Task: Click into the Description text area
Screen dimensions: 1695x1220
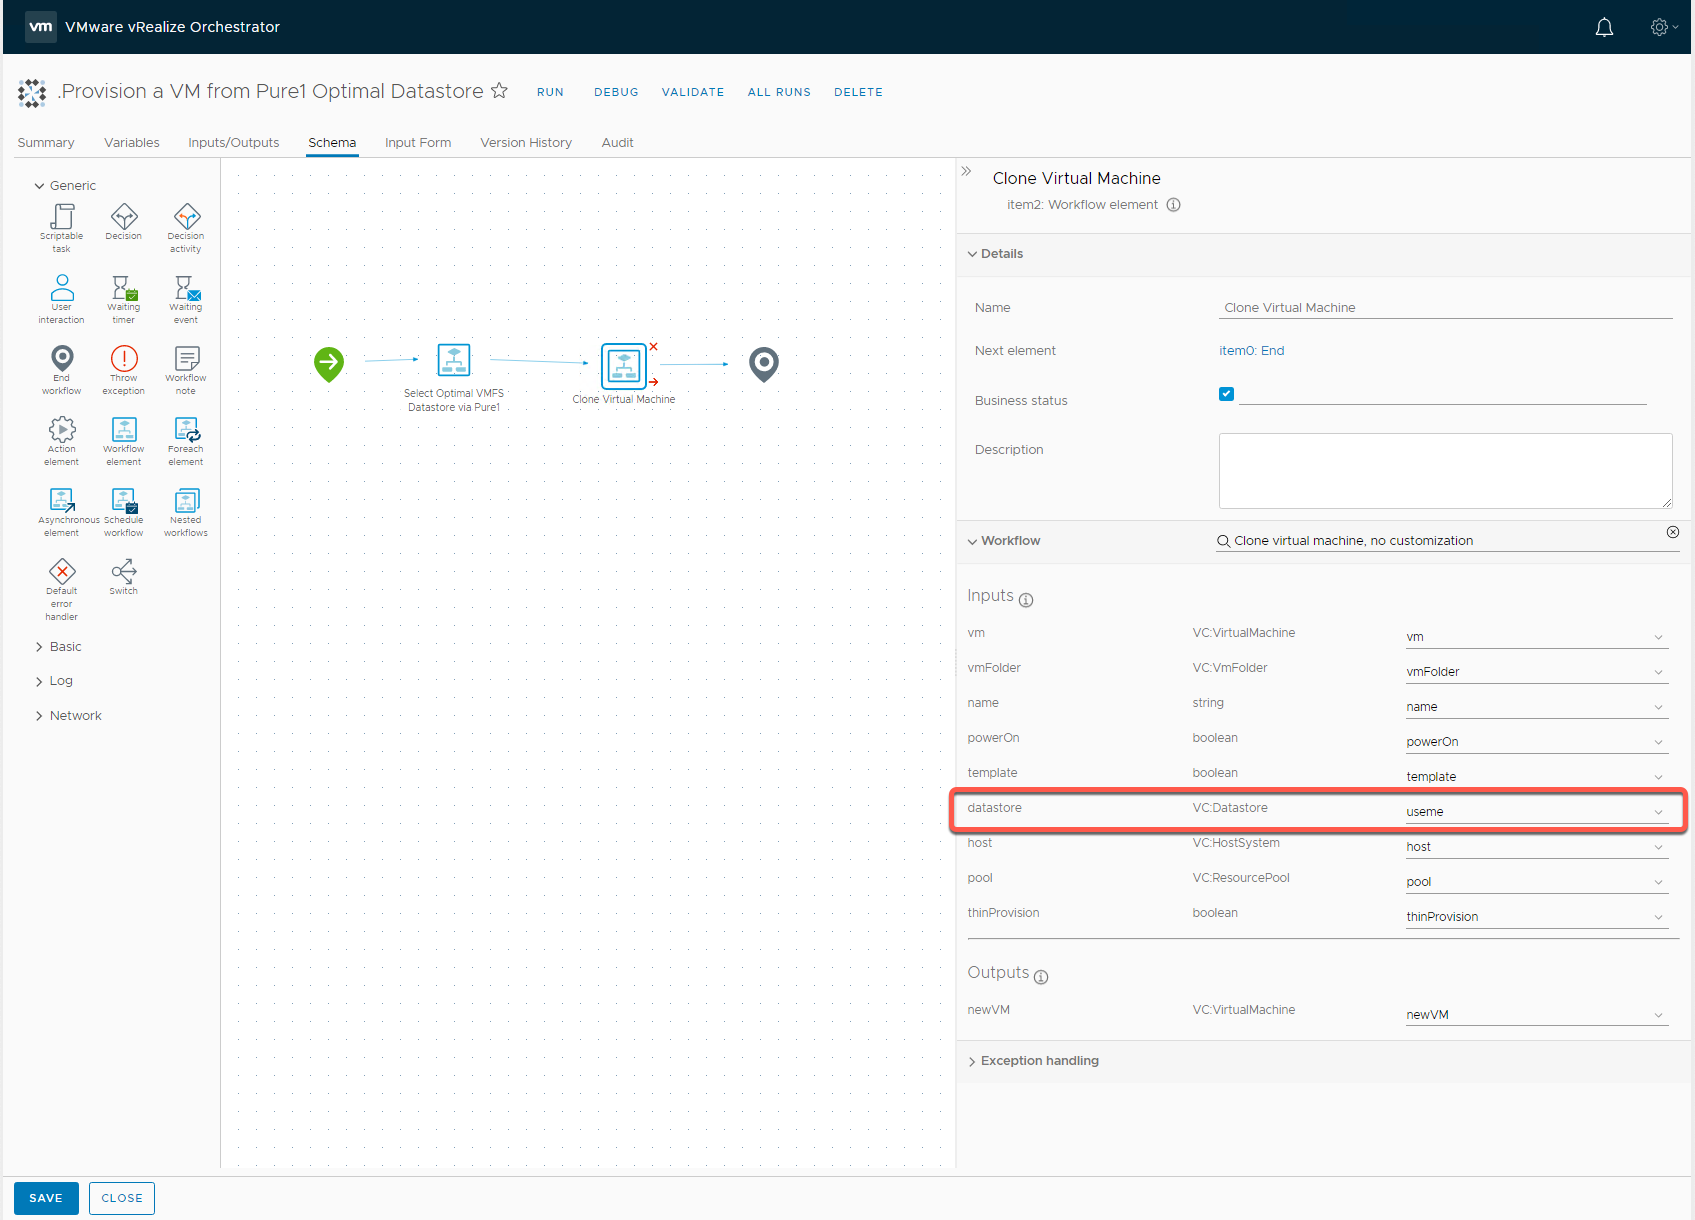Action: (1446, 471)
